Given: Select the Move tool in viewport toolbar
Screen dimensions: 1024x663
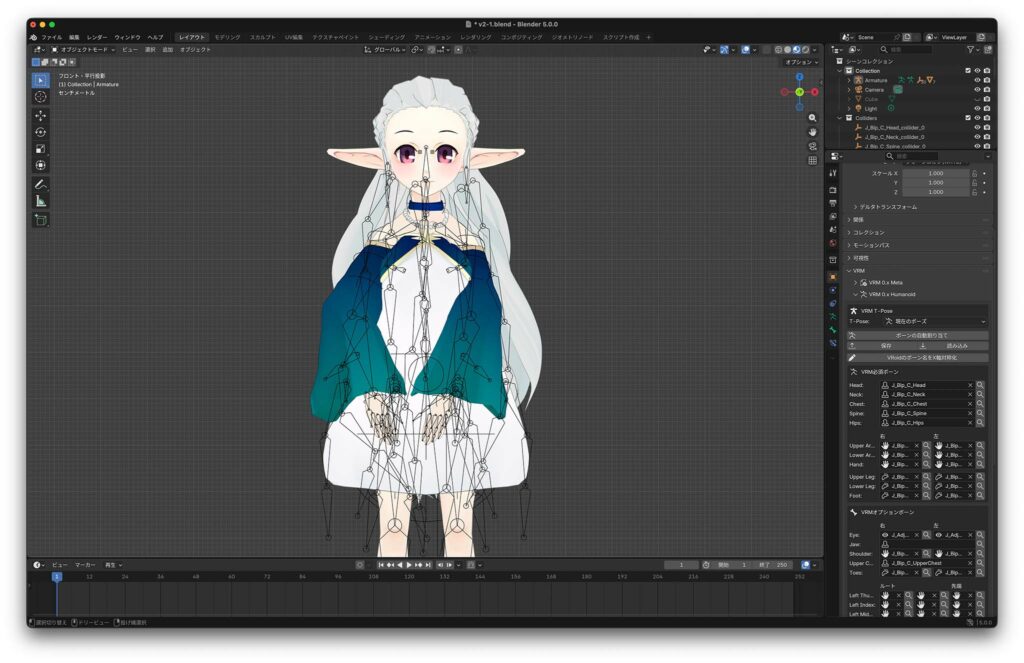Looking at the screenshot, I should tap(40, 115).
